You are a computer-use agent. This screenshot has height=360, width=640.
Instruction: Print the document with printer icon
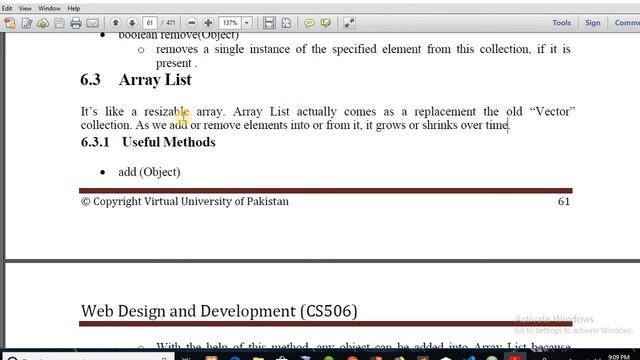click(76, 23)
